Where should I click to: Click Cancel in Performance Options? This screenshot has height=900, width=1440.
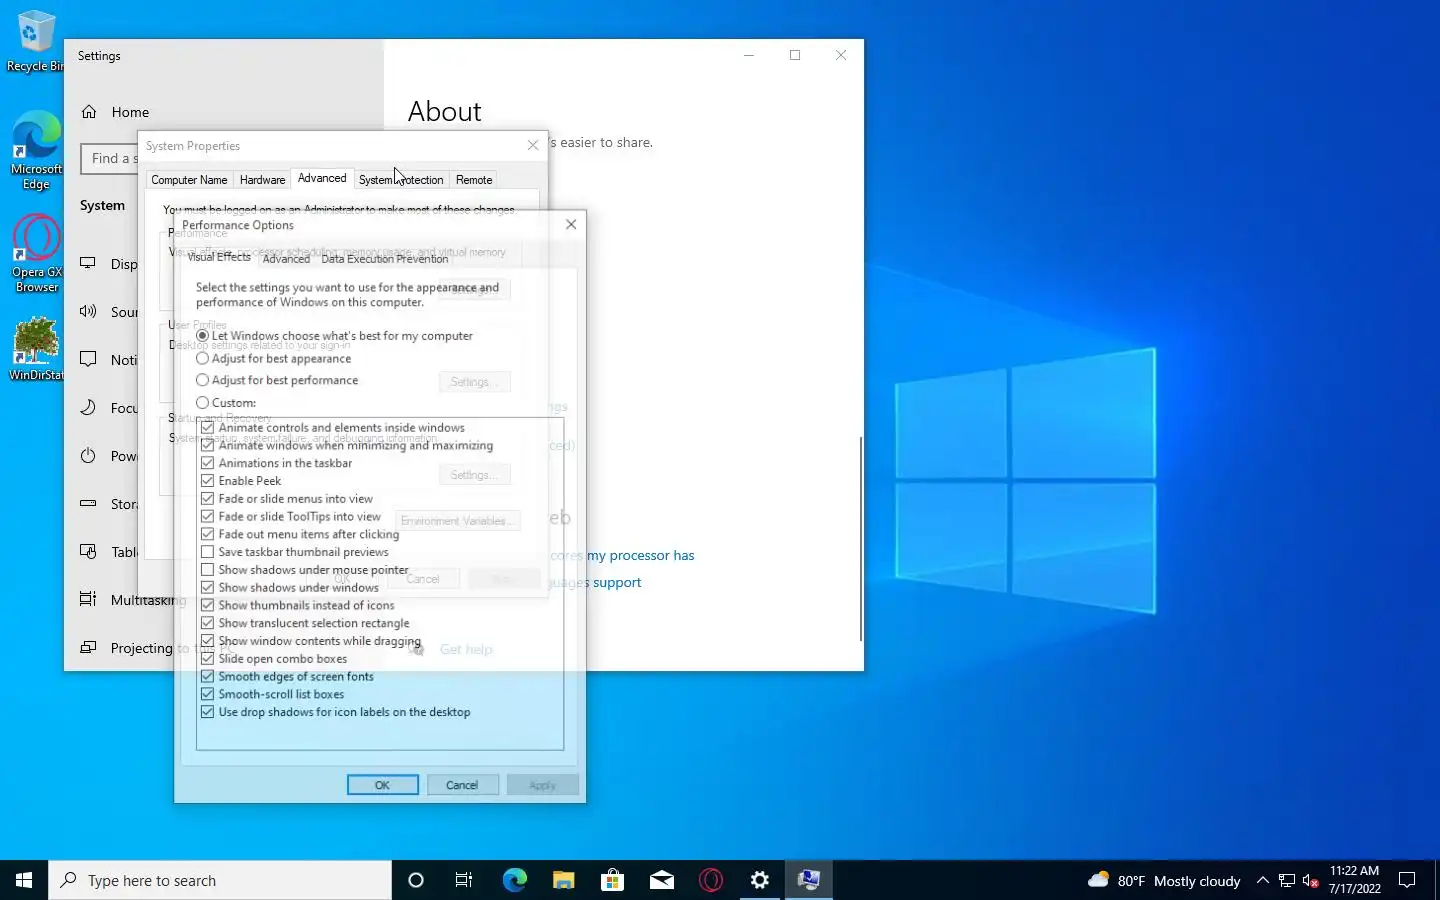click(462, 785)
